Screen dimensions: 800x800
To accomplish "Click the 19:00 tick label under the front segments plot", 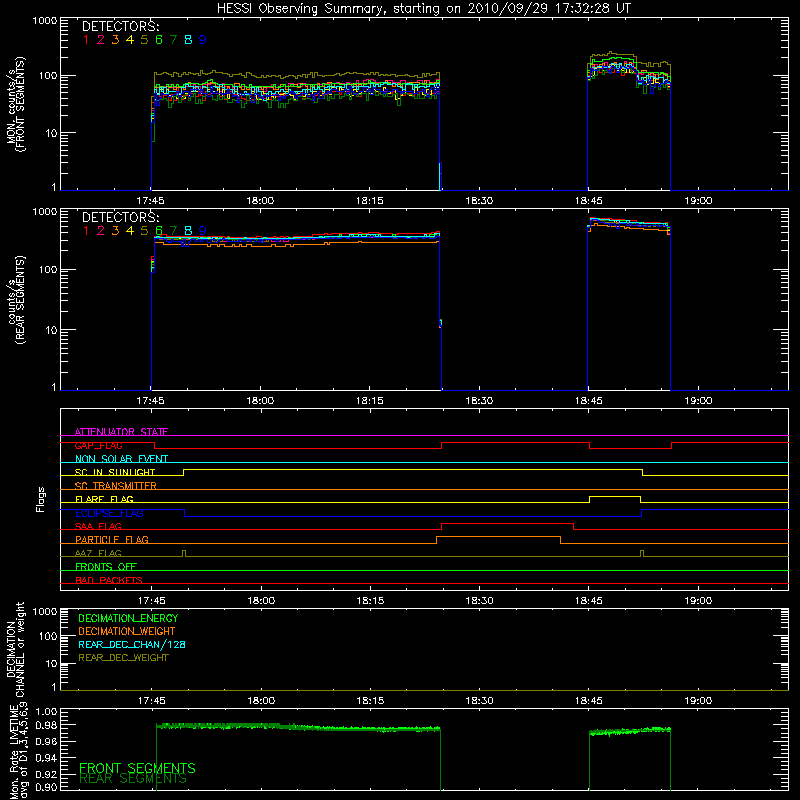I will [x=698, y=201].
